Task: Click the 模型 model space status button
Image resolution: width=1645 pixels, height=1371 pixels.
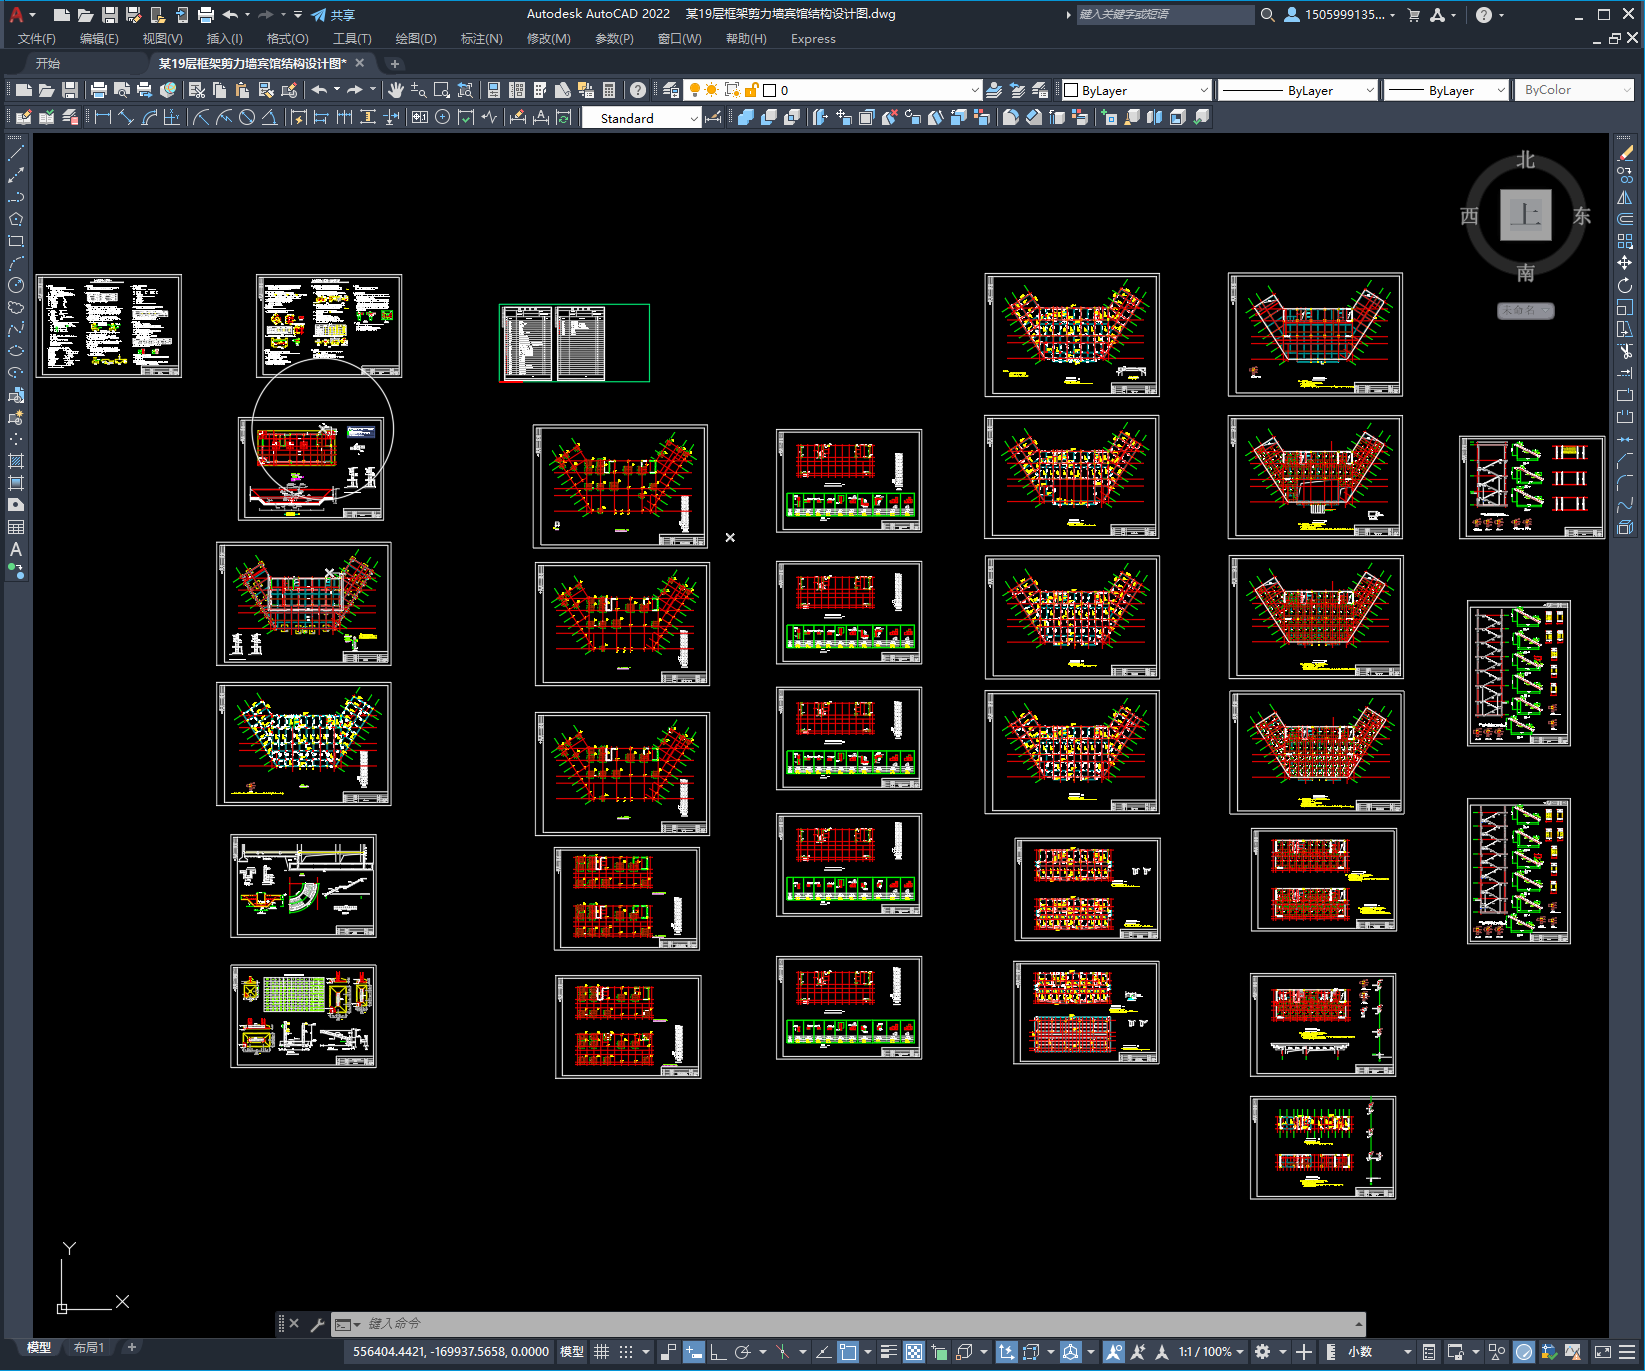Action: coord(571,1352)
